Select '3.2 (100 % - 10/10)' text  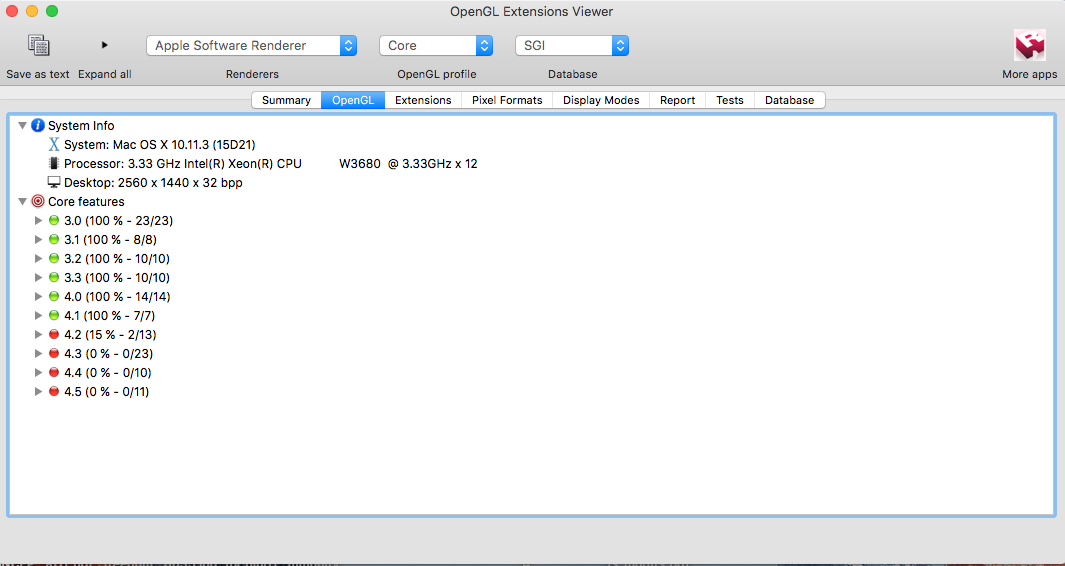pyautogui.click(x=117, y=259)
